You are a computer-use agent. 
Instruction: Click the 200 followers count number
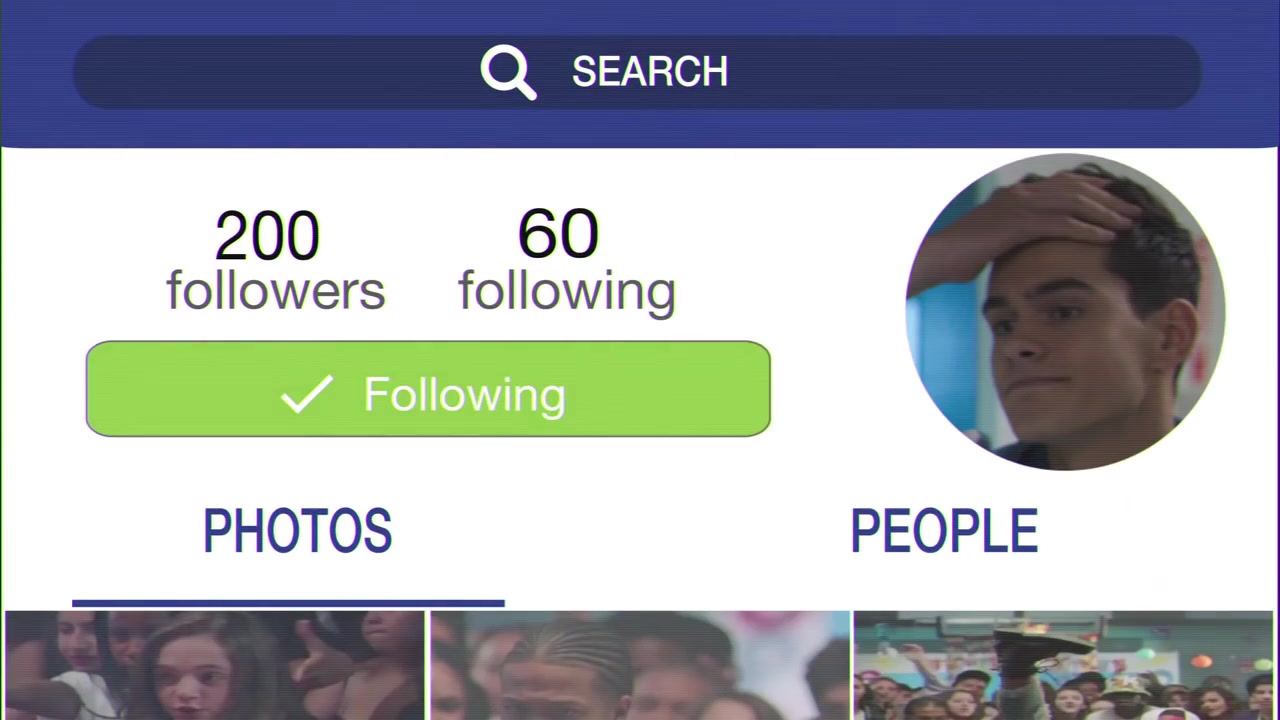(267, 236)
